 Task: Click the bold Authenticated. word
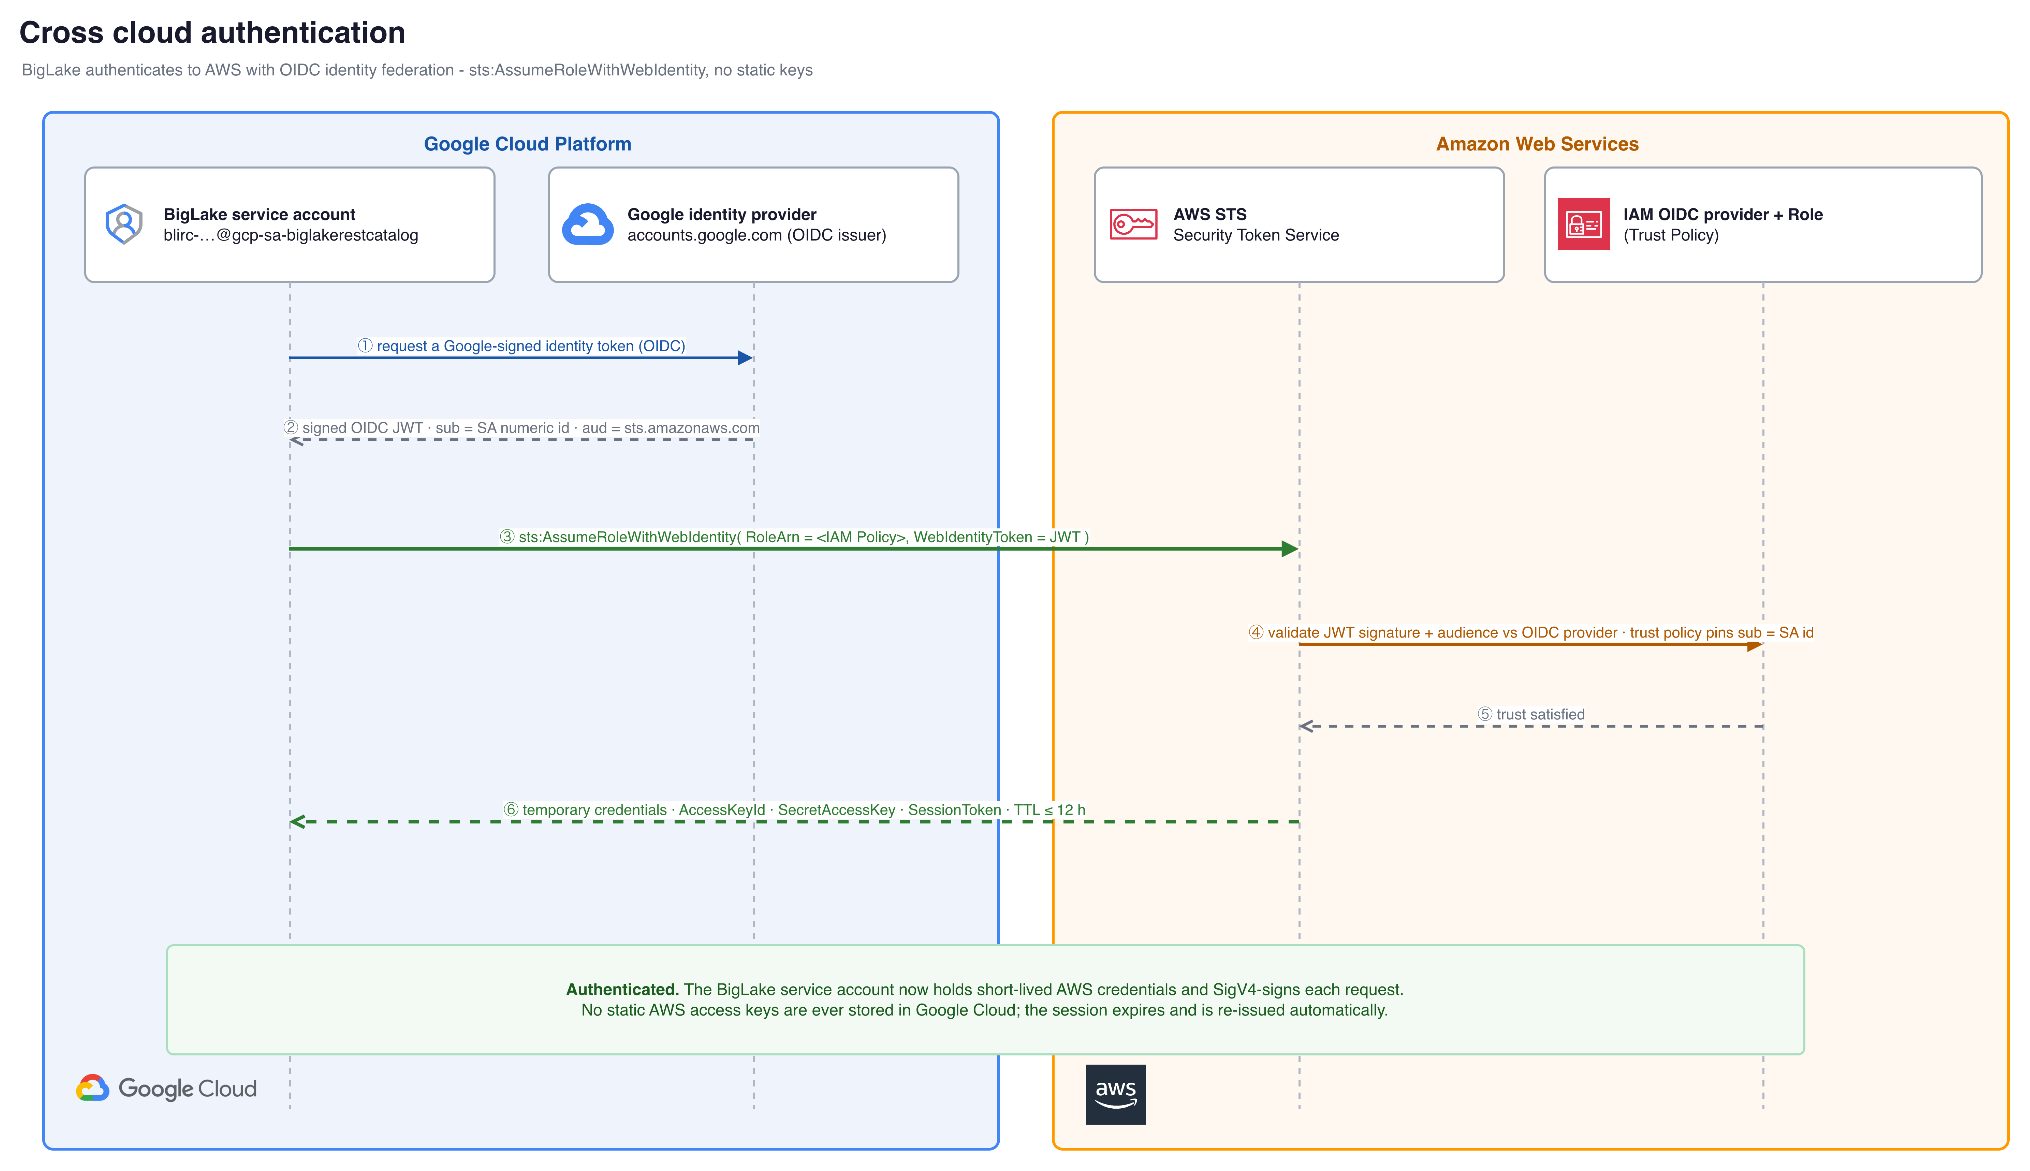click(x=622, y=990)
